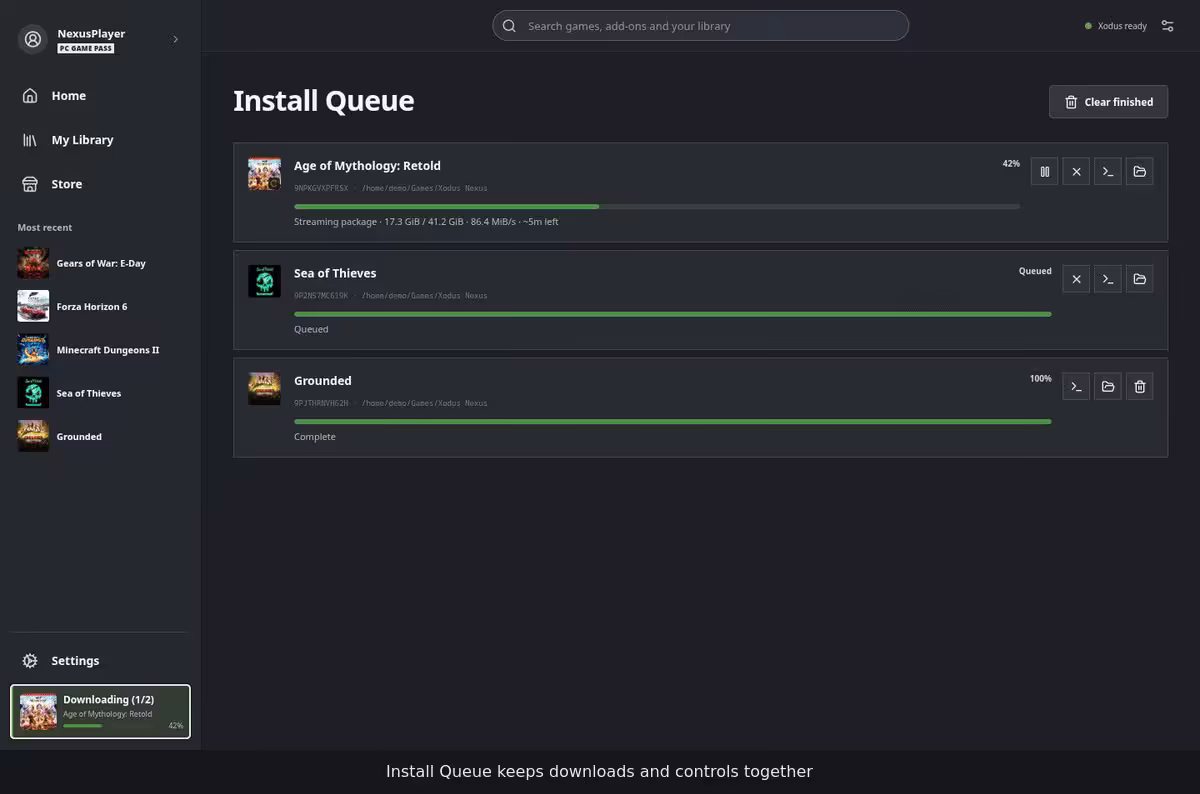Click the search magnifier icon
1200x794 pixels.
pos(510,26)
